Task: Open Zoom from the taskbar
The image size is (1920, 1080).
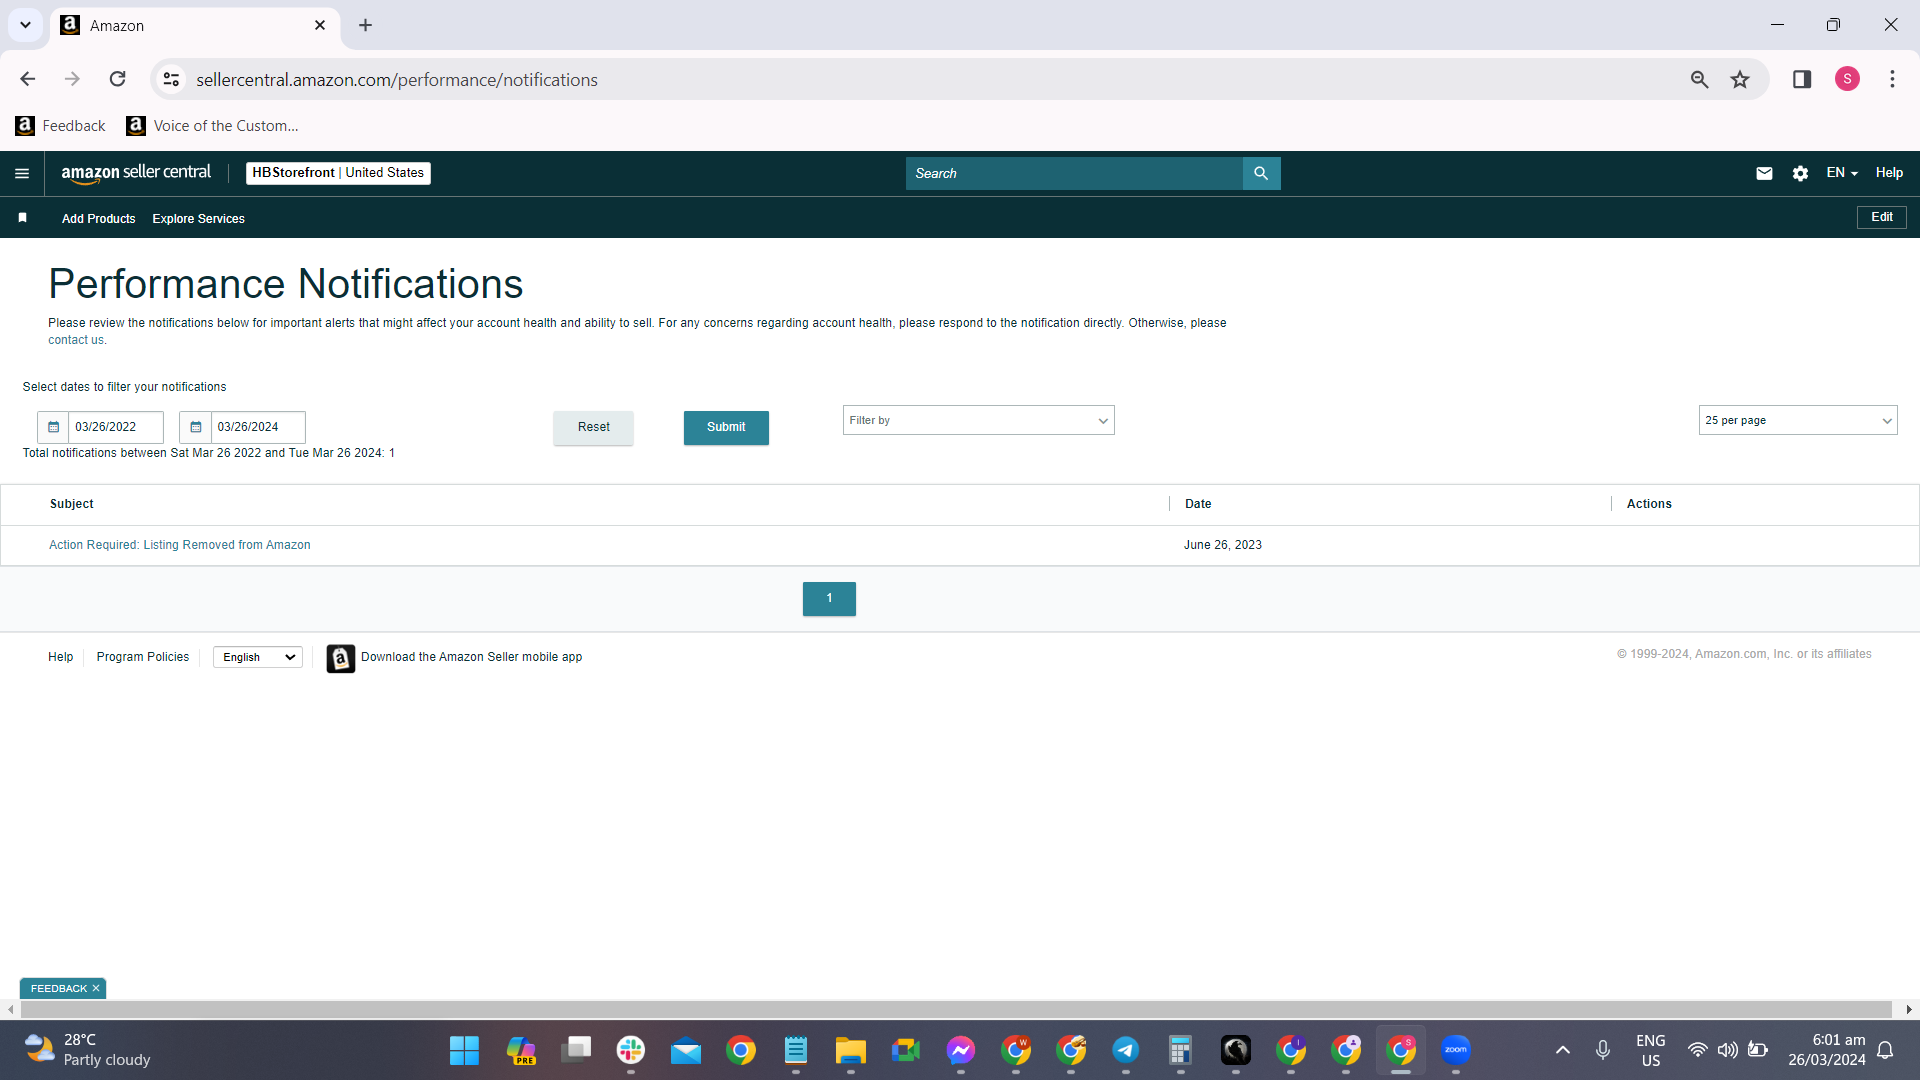Action: 1456,1050
